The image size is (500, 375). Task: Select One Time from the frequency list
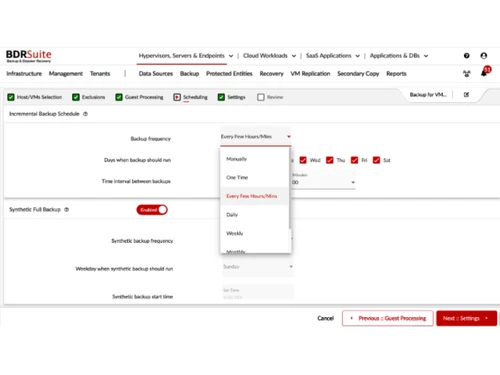(x=255, y=177)
